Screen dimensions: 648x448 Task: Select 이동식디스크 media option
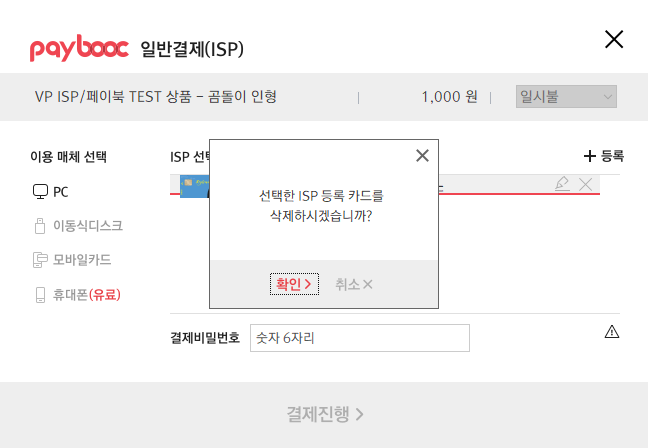[79, 226]
